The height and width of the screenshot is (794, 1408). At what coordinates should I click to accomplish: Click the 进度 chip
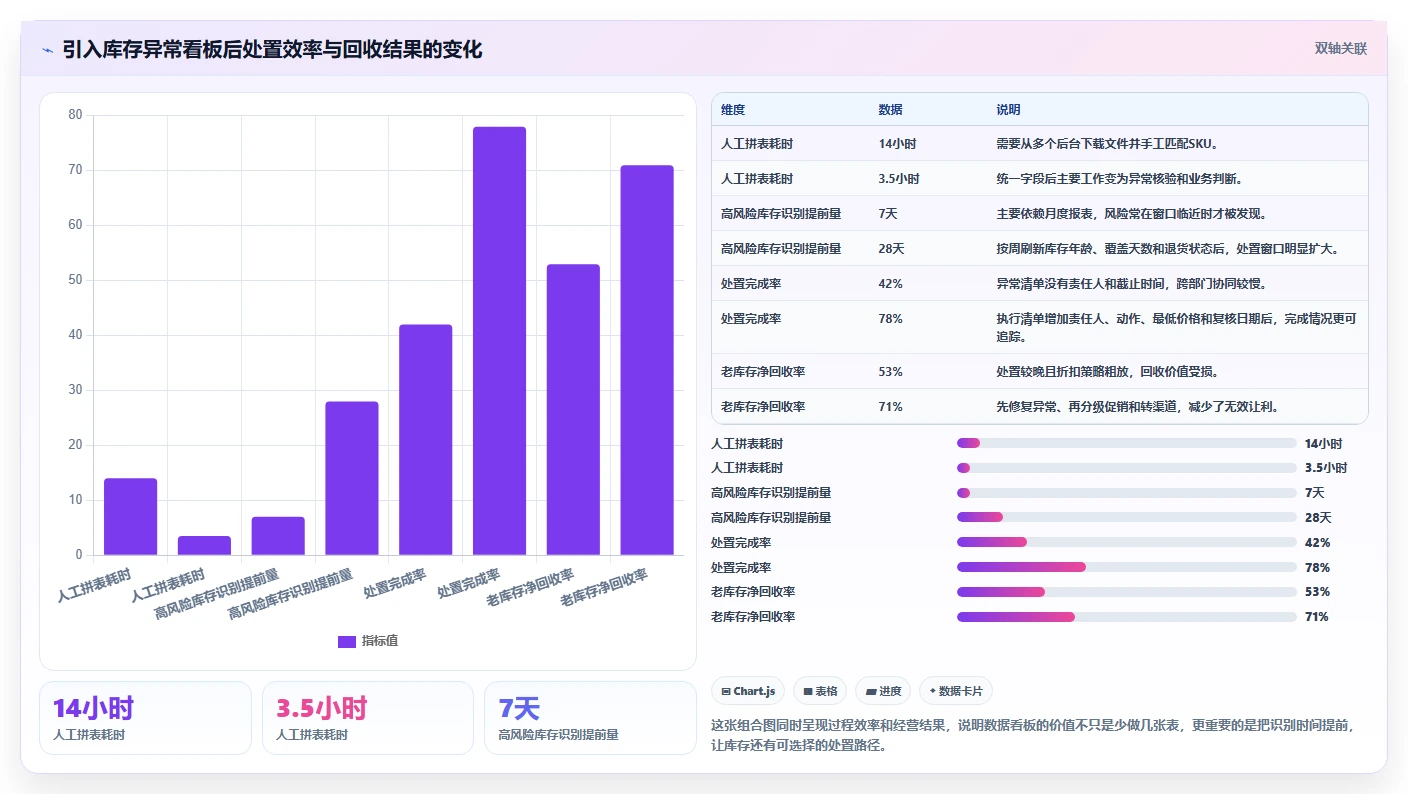point(883,691)
